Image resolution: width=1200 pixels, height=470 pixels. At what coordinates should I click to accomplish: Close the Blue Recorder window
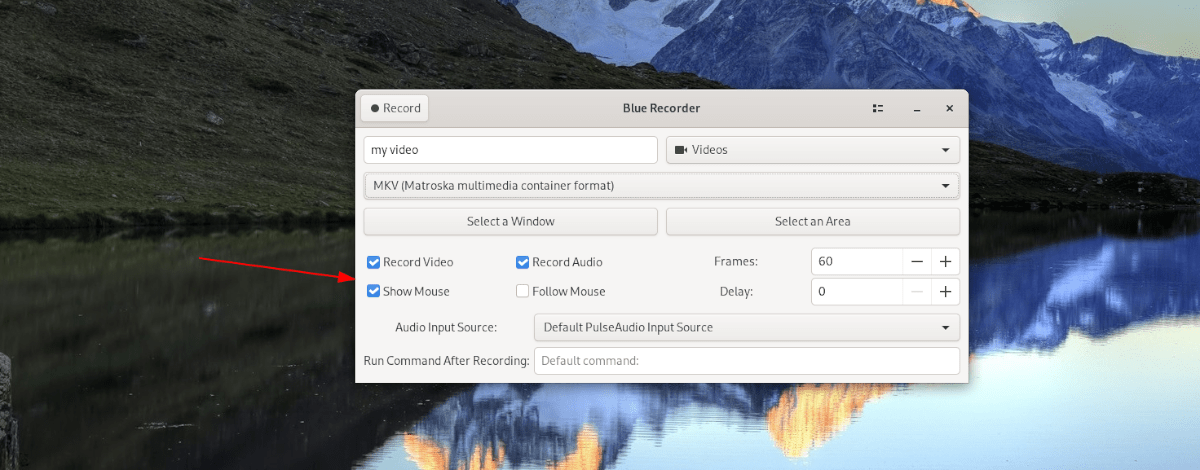click(949, 108)
